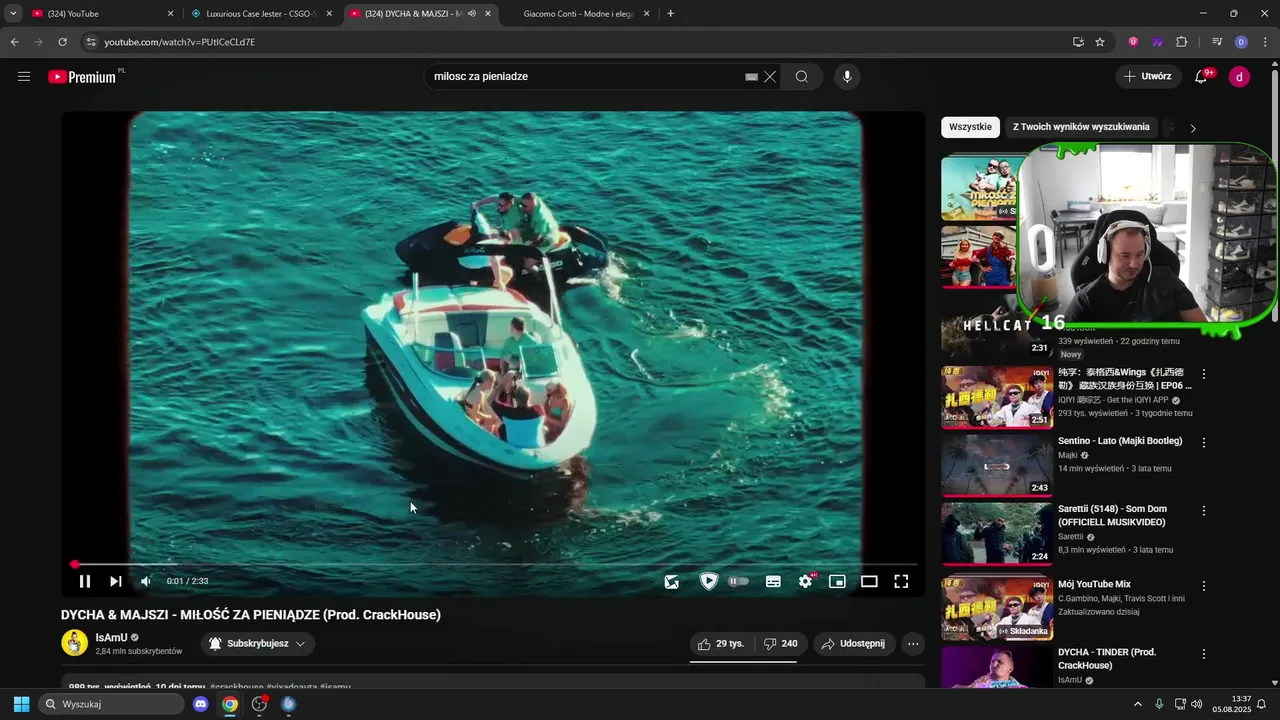
Task: Start voice search with the microphone
Action: pyautogui.click(x=847, y=77)
